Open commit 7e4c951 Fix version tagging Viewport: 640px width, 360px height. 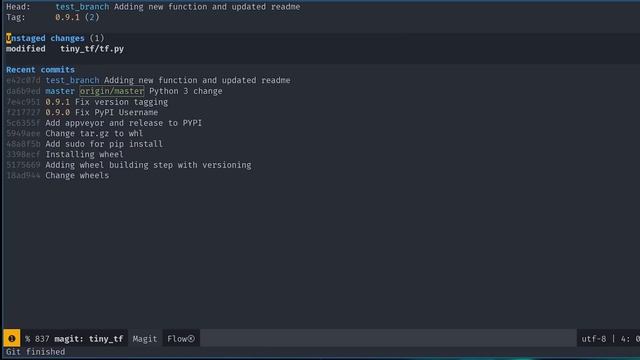pos(87,102)
